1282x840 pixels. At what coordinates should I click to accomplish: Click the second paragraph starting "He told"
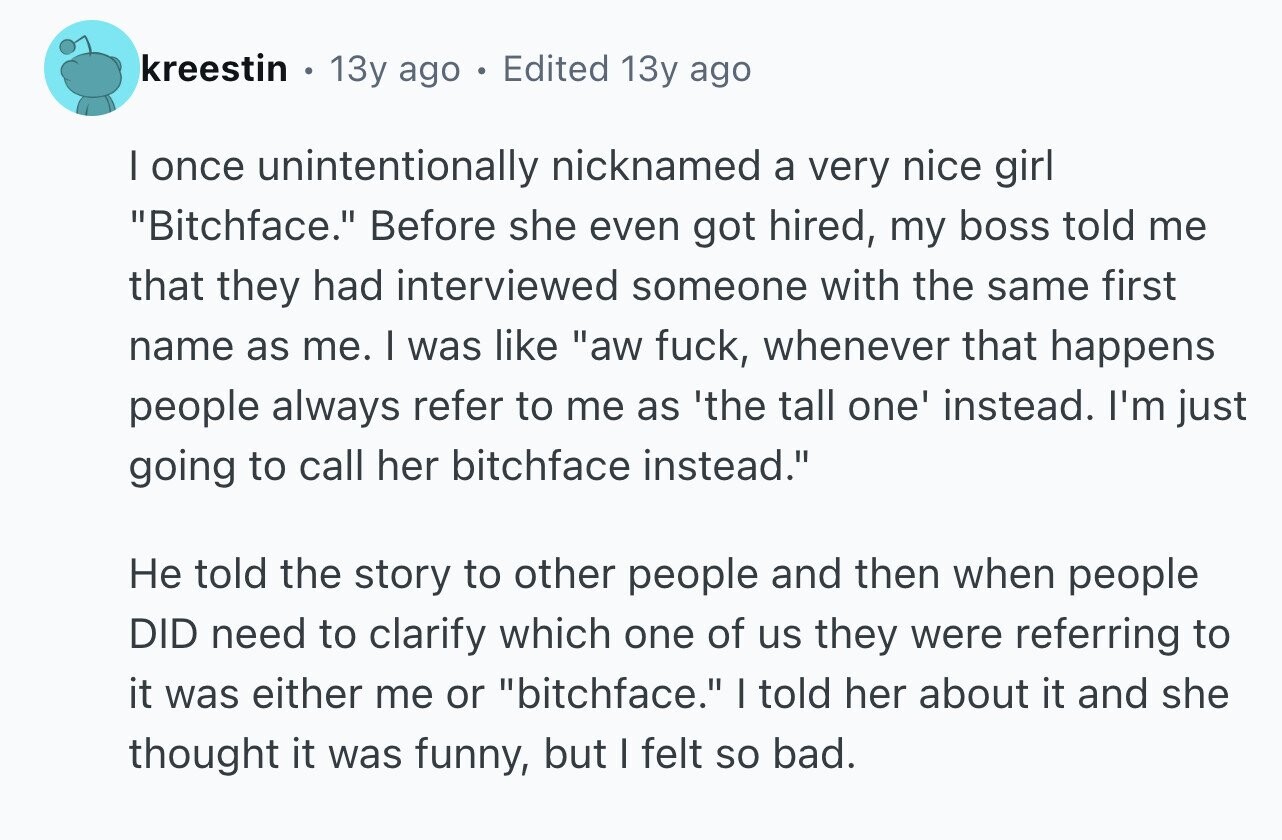679,665
